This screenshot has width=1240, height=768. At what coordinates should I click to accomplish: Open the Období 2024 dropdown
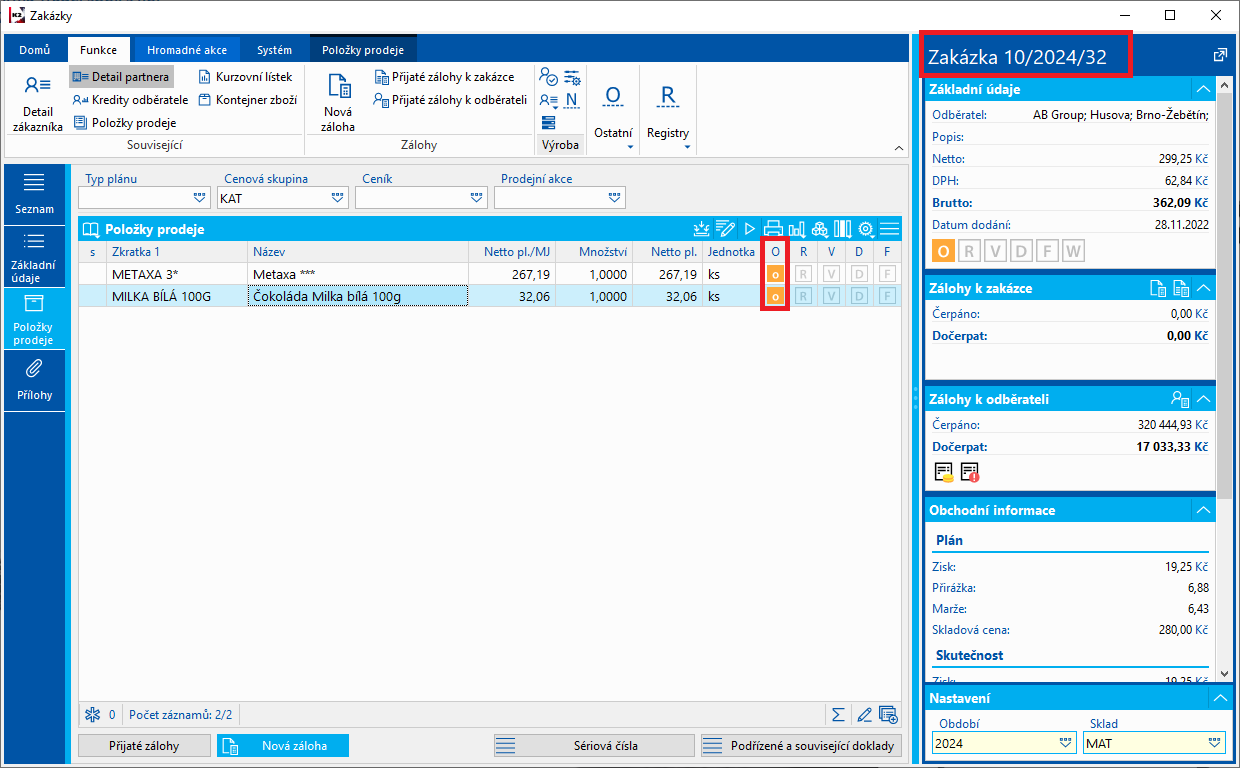click(1064, 743)
